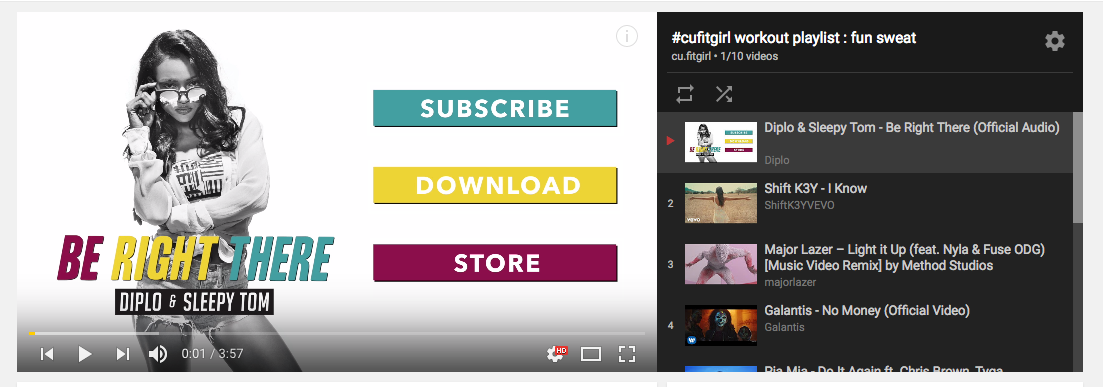Image resolution: width=1103 pixels, height=387 pixels.
Task: Toggle shuffle for the playlist
Action: click(x=724, y=94)
